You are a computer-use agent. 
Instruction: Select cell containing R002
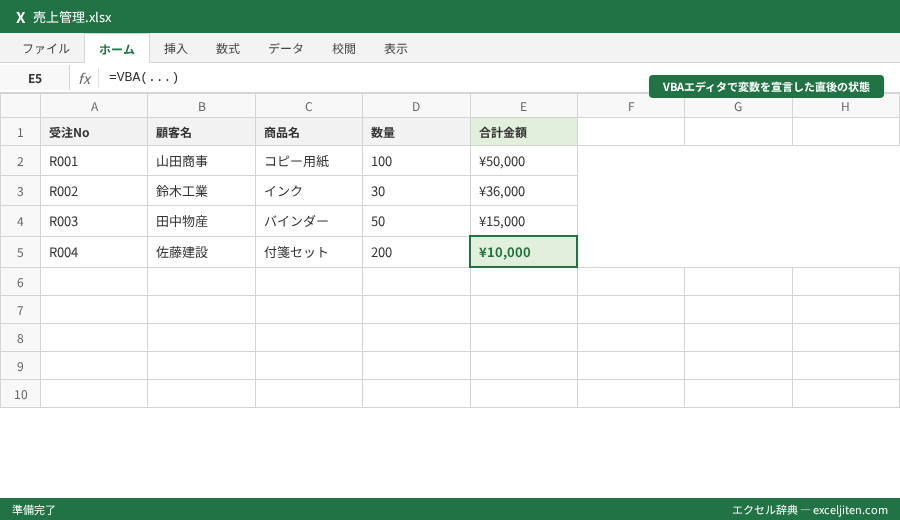tap(94, 191)
